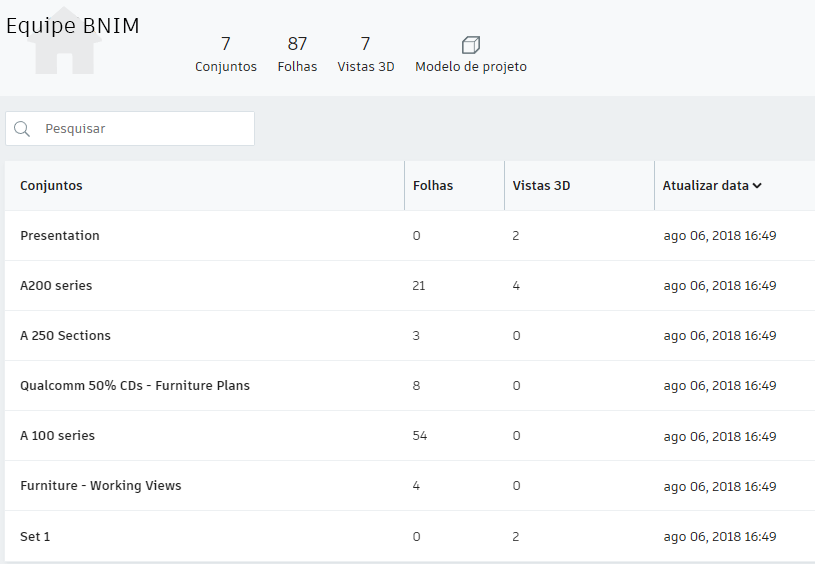The height and width of the screenshot is (564, 815).
Task: Click the Modelo de projeto cube icon
Action: [471, 45]
